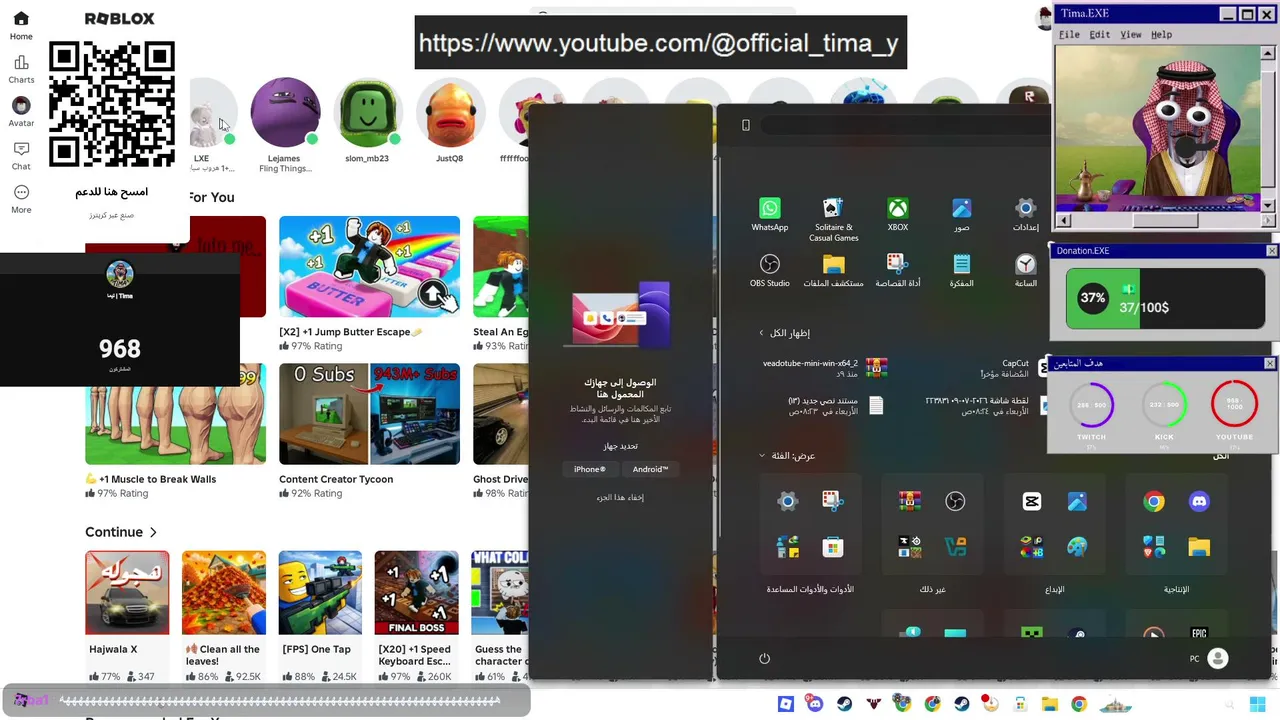The image size is (1280, 720).
Task: Click the Windows Start button on taskbar
Action: tap(1258, 704)
